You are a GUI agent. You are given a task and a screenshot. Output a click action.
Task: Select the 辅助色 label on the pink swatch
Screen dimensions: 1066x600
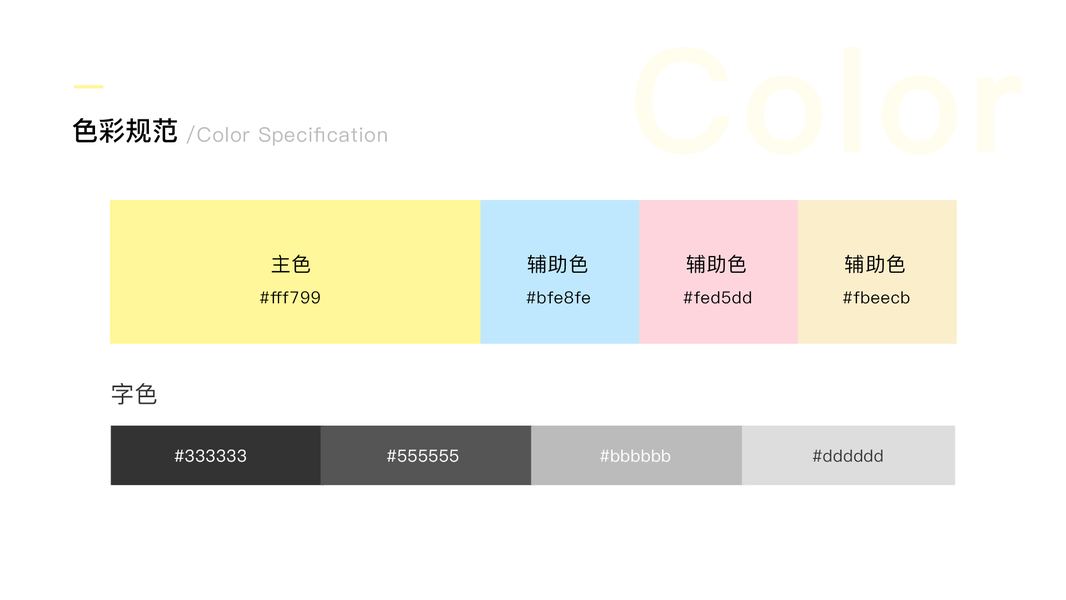pyautogui.click(x=716, y=265)
